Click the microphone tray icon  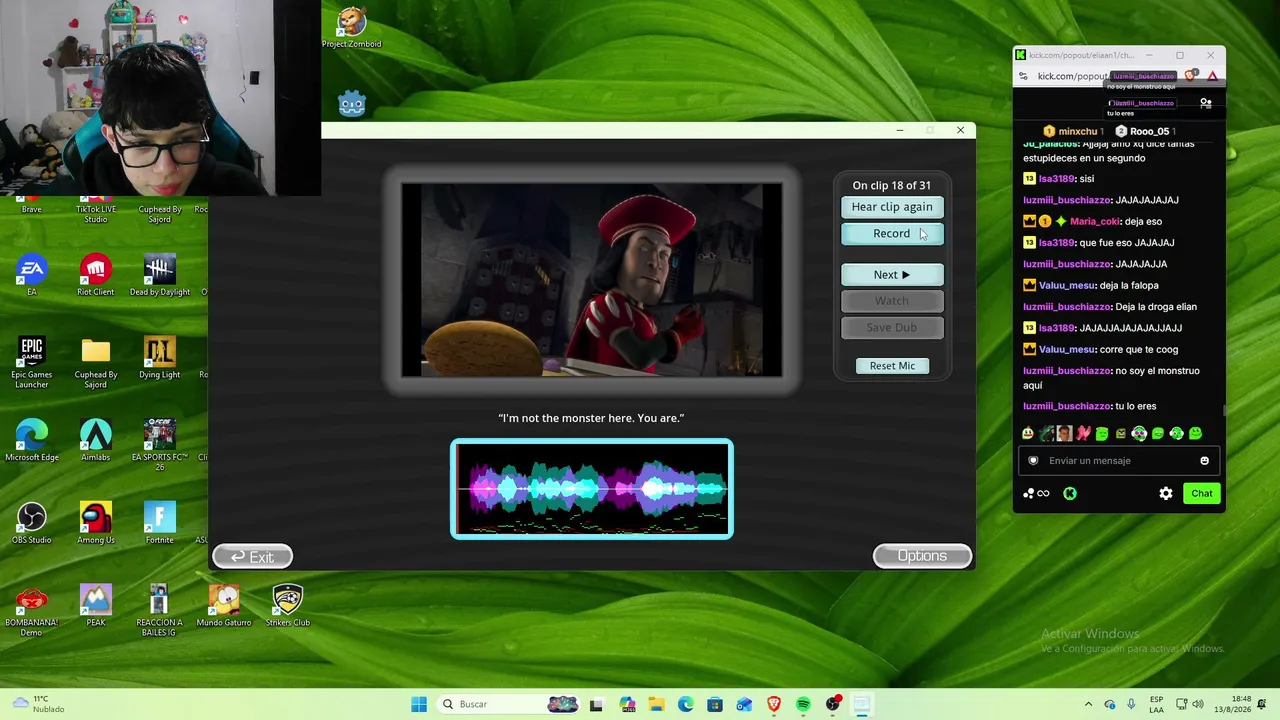[1131, 705]
